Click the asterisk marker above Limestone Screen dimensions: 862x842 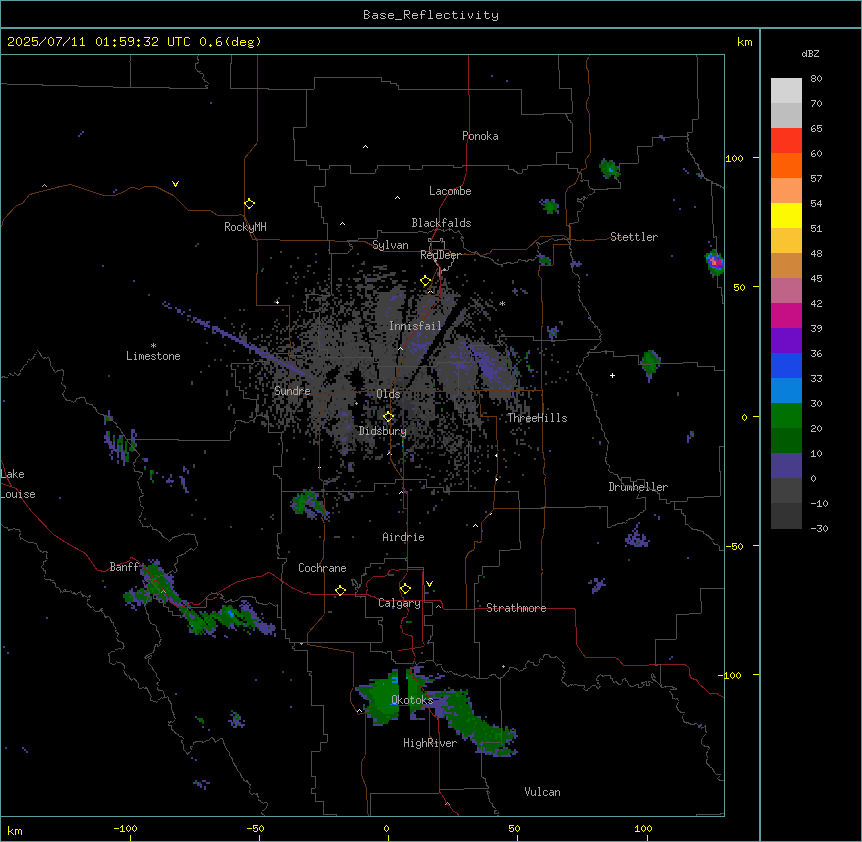153,346
